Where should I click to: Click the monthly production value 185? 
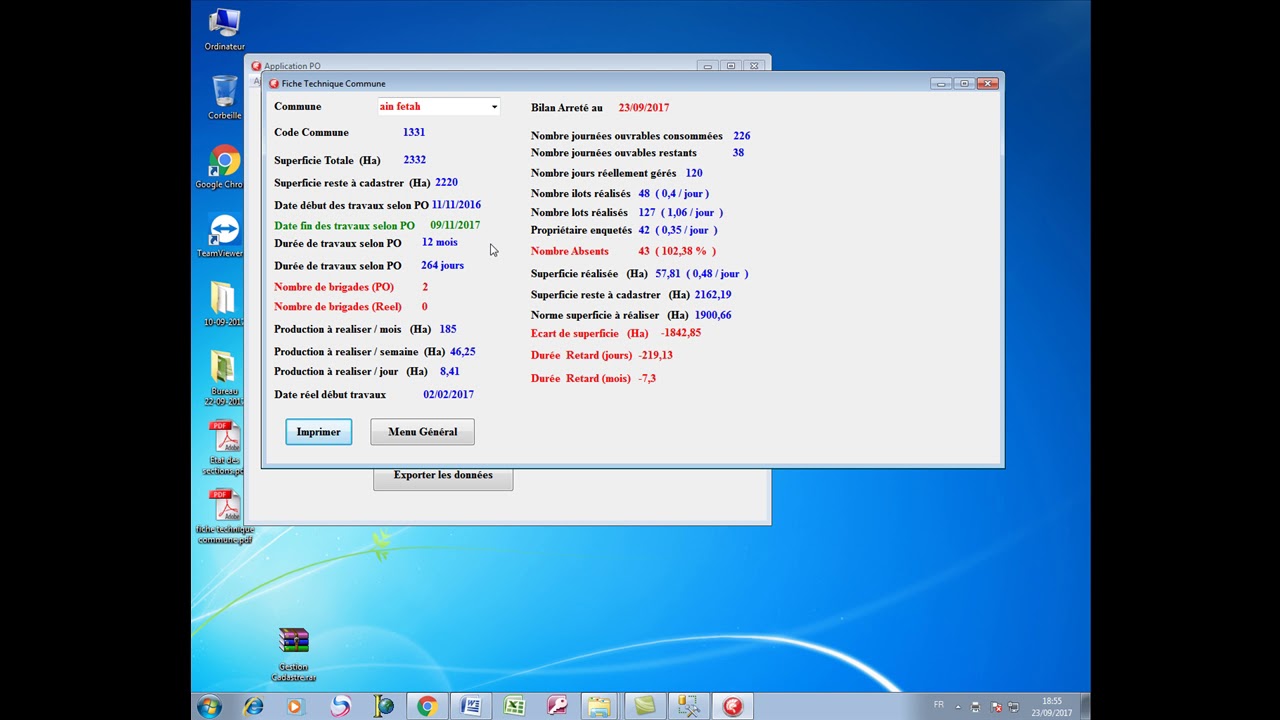447,329
